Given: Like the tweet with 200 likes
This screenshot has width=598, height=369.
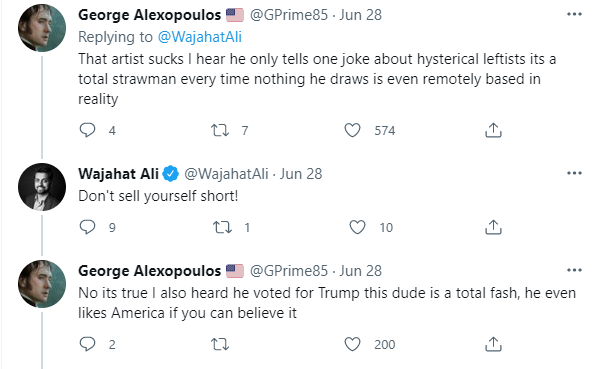Looking at the screenshot, I should (x=352, y=344).
